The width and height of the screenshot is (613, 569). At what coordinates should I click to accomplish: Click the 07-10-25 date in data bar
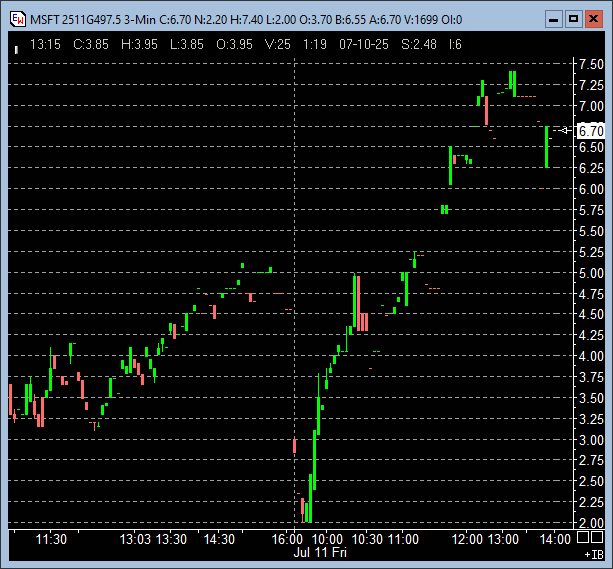(364, 44)
